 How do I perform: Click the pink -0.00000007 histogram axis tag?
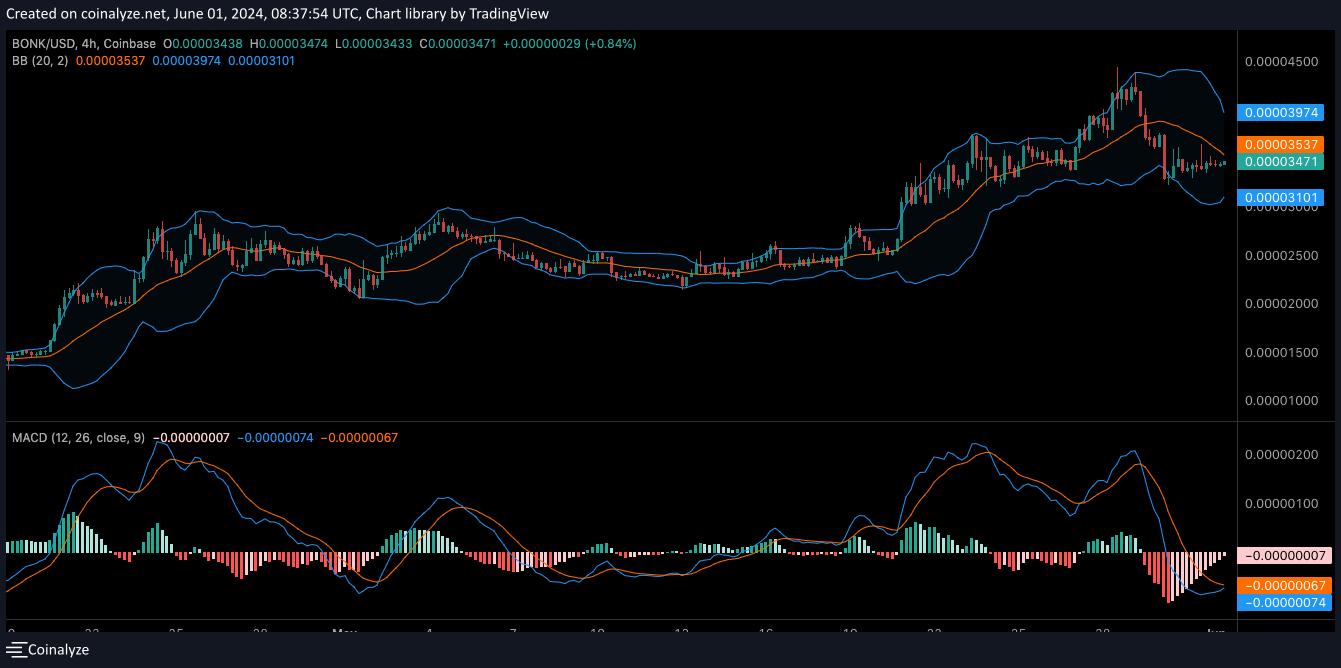click(1283, 555)
